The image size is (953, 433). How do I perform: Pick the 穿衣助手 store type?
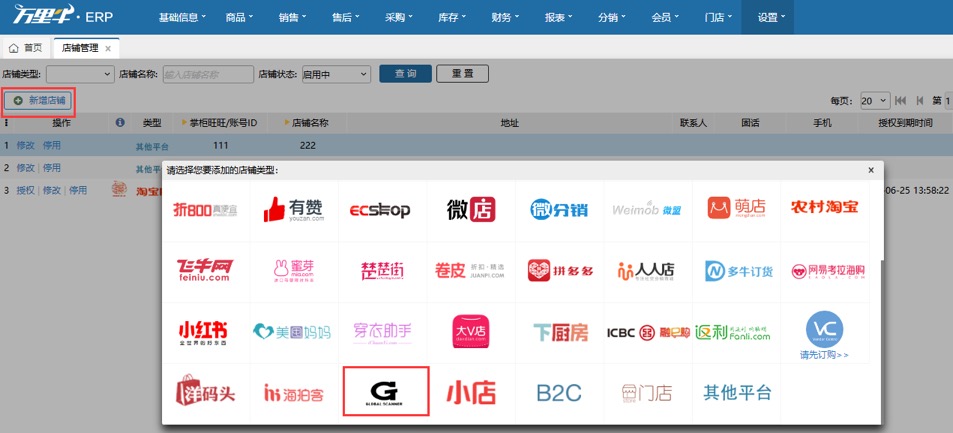(x=382, y=333)
